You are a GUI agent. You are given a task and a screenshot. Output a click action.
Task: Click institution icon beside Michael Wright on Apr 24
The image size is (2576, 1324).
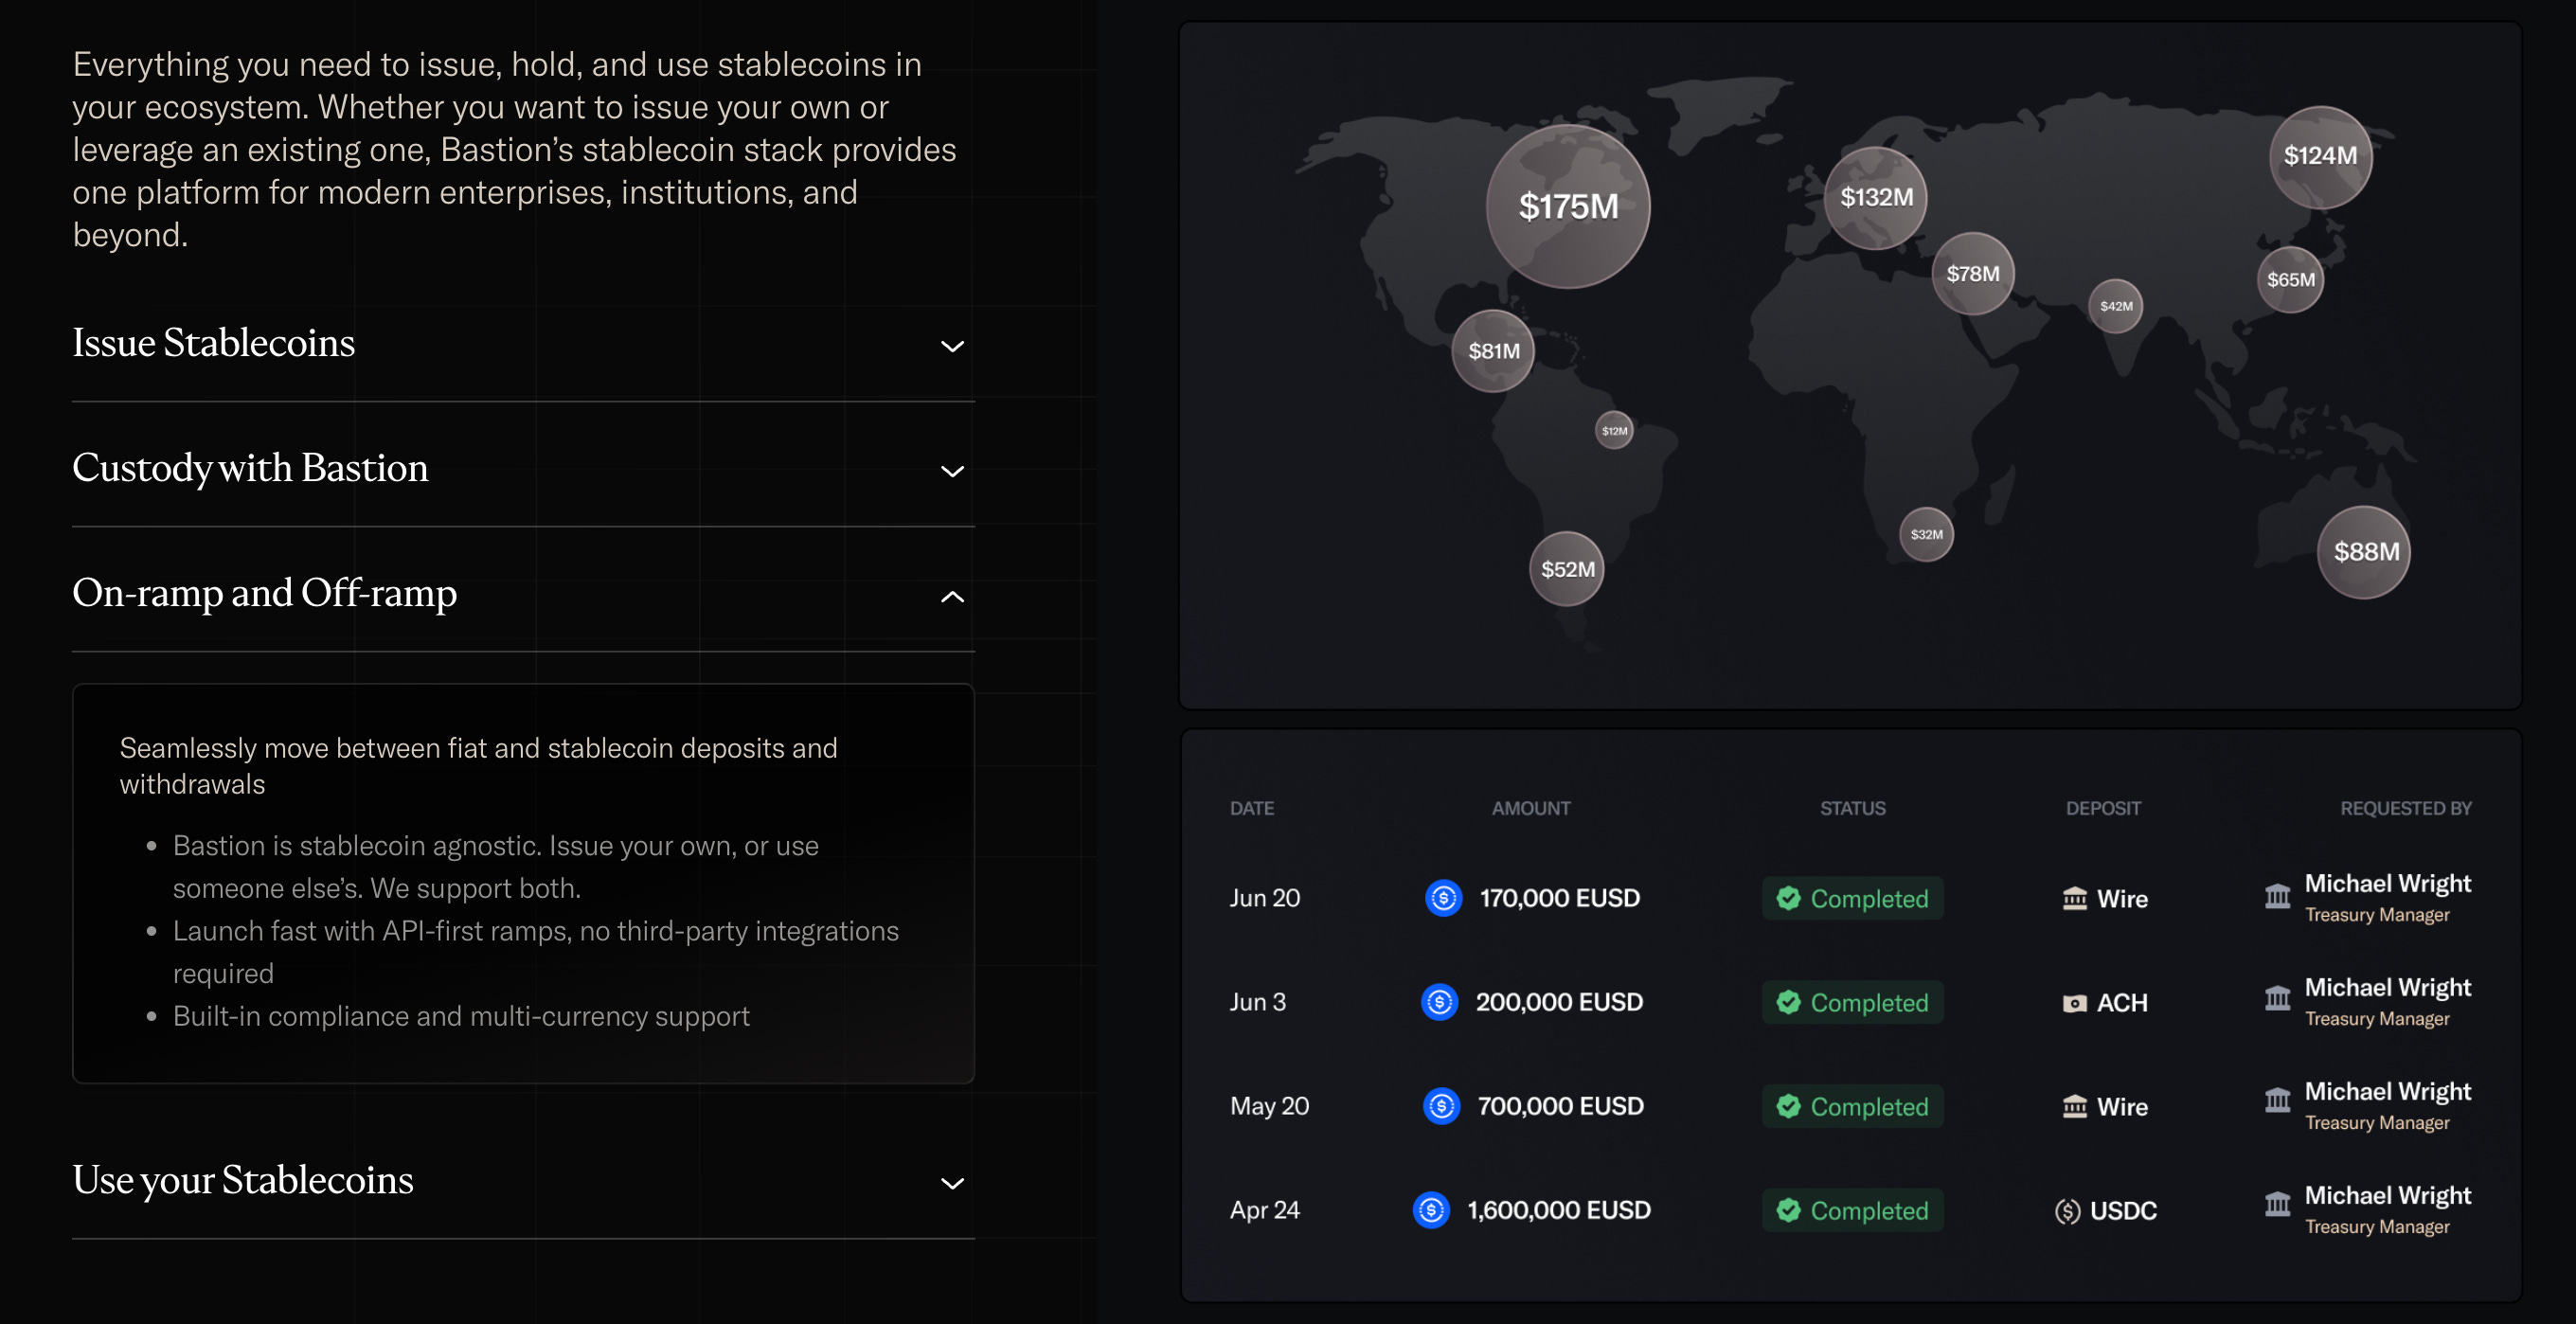click(x=2277, y=1203)
